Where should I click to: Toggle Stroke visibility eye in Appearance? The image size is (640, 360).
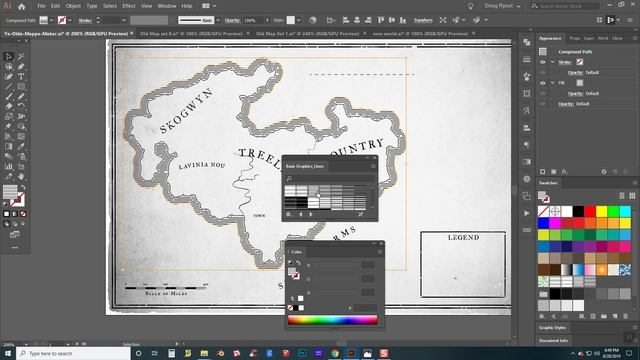(x=542, y=62)
